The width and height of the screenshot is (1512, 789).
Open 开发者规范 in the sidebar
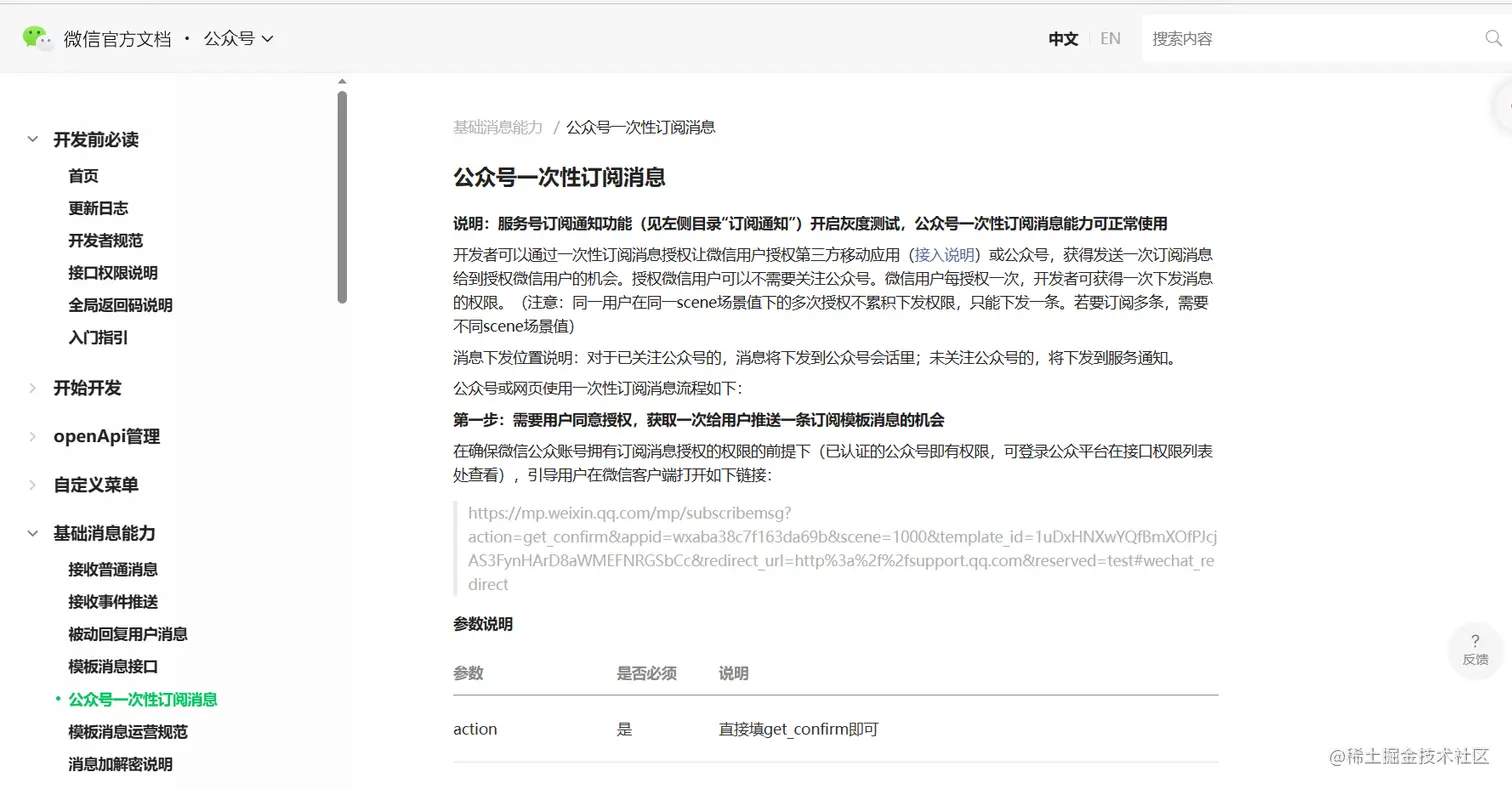[x=106, y=240]
